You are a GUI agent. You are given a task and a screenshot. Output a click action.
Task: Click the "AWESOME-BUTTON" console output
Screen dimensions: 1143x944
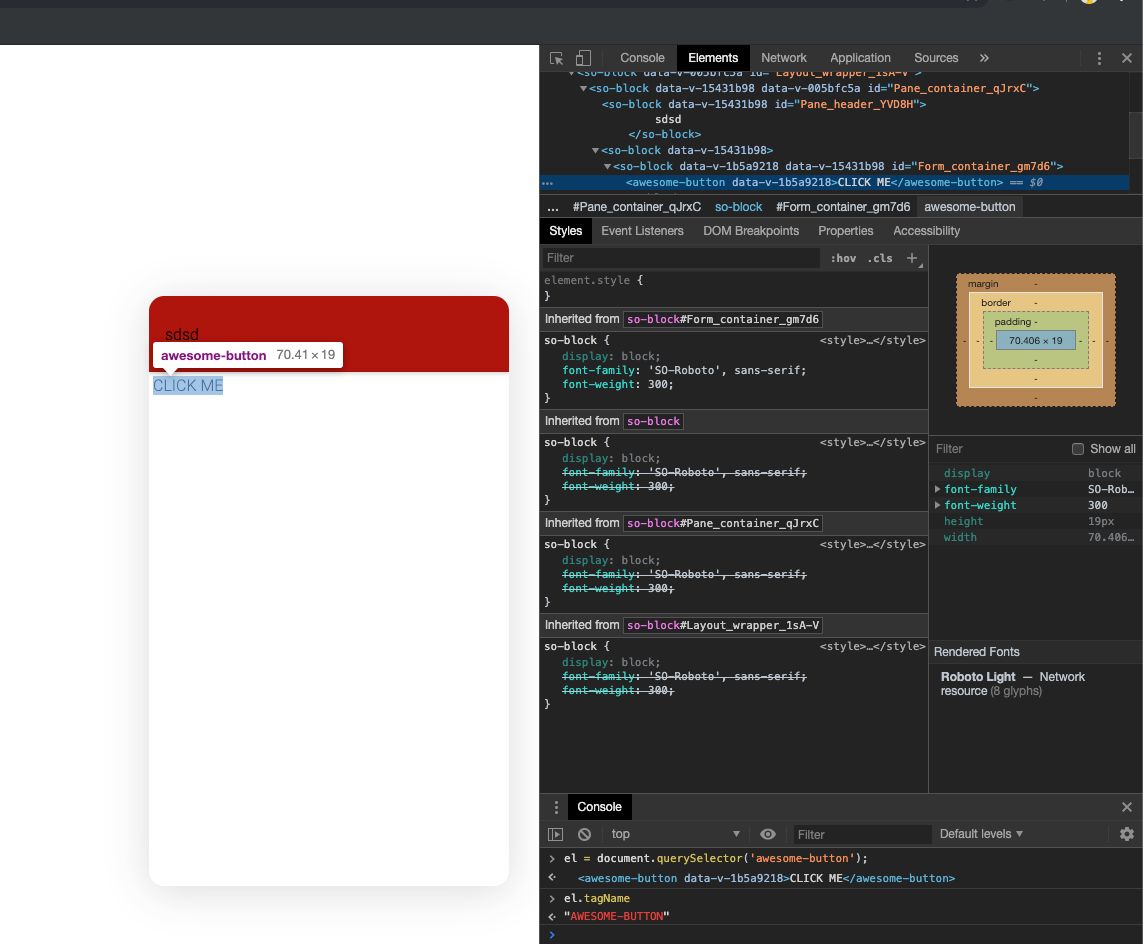tap(617, 916)
